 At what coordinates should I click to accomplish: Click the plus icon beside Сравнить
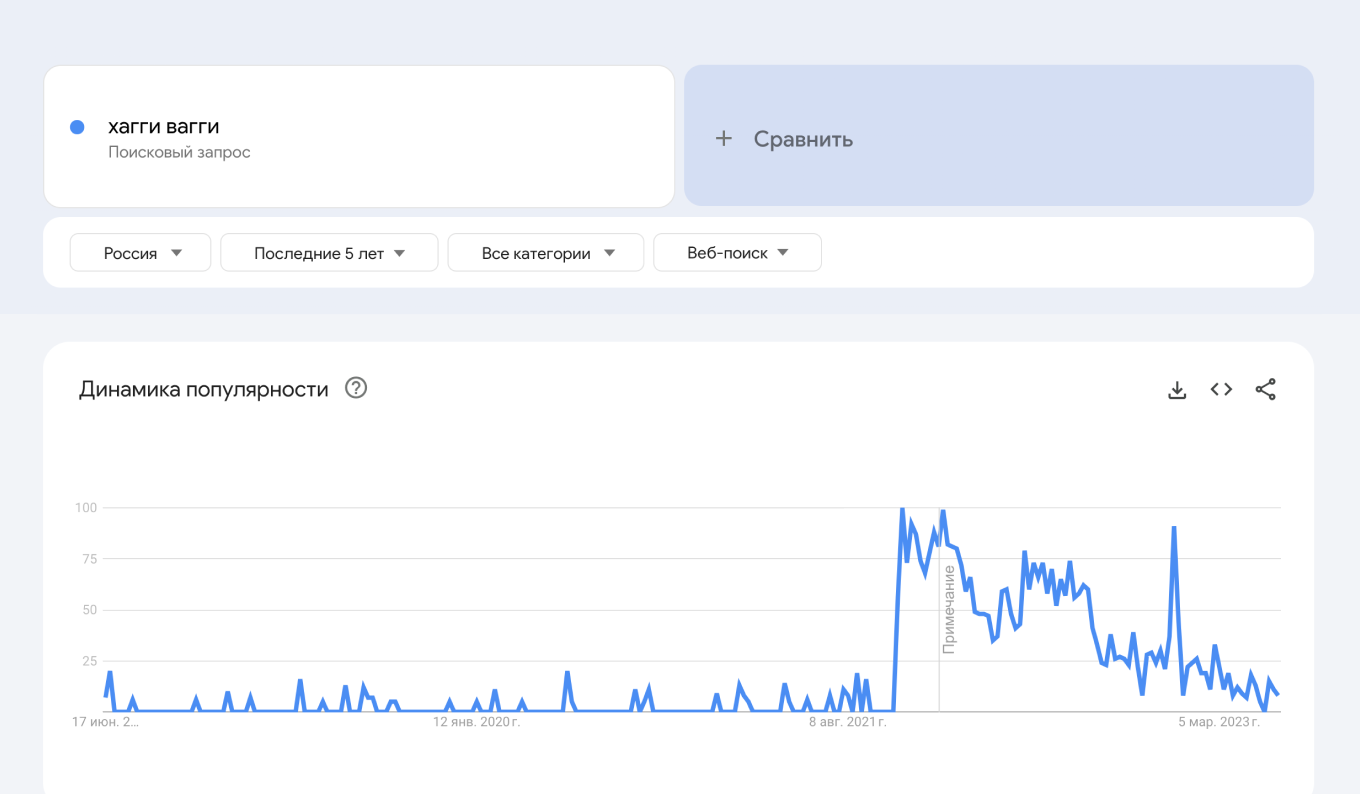click(724, 139)
